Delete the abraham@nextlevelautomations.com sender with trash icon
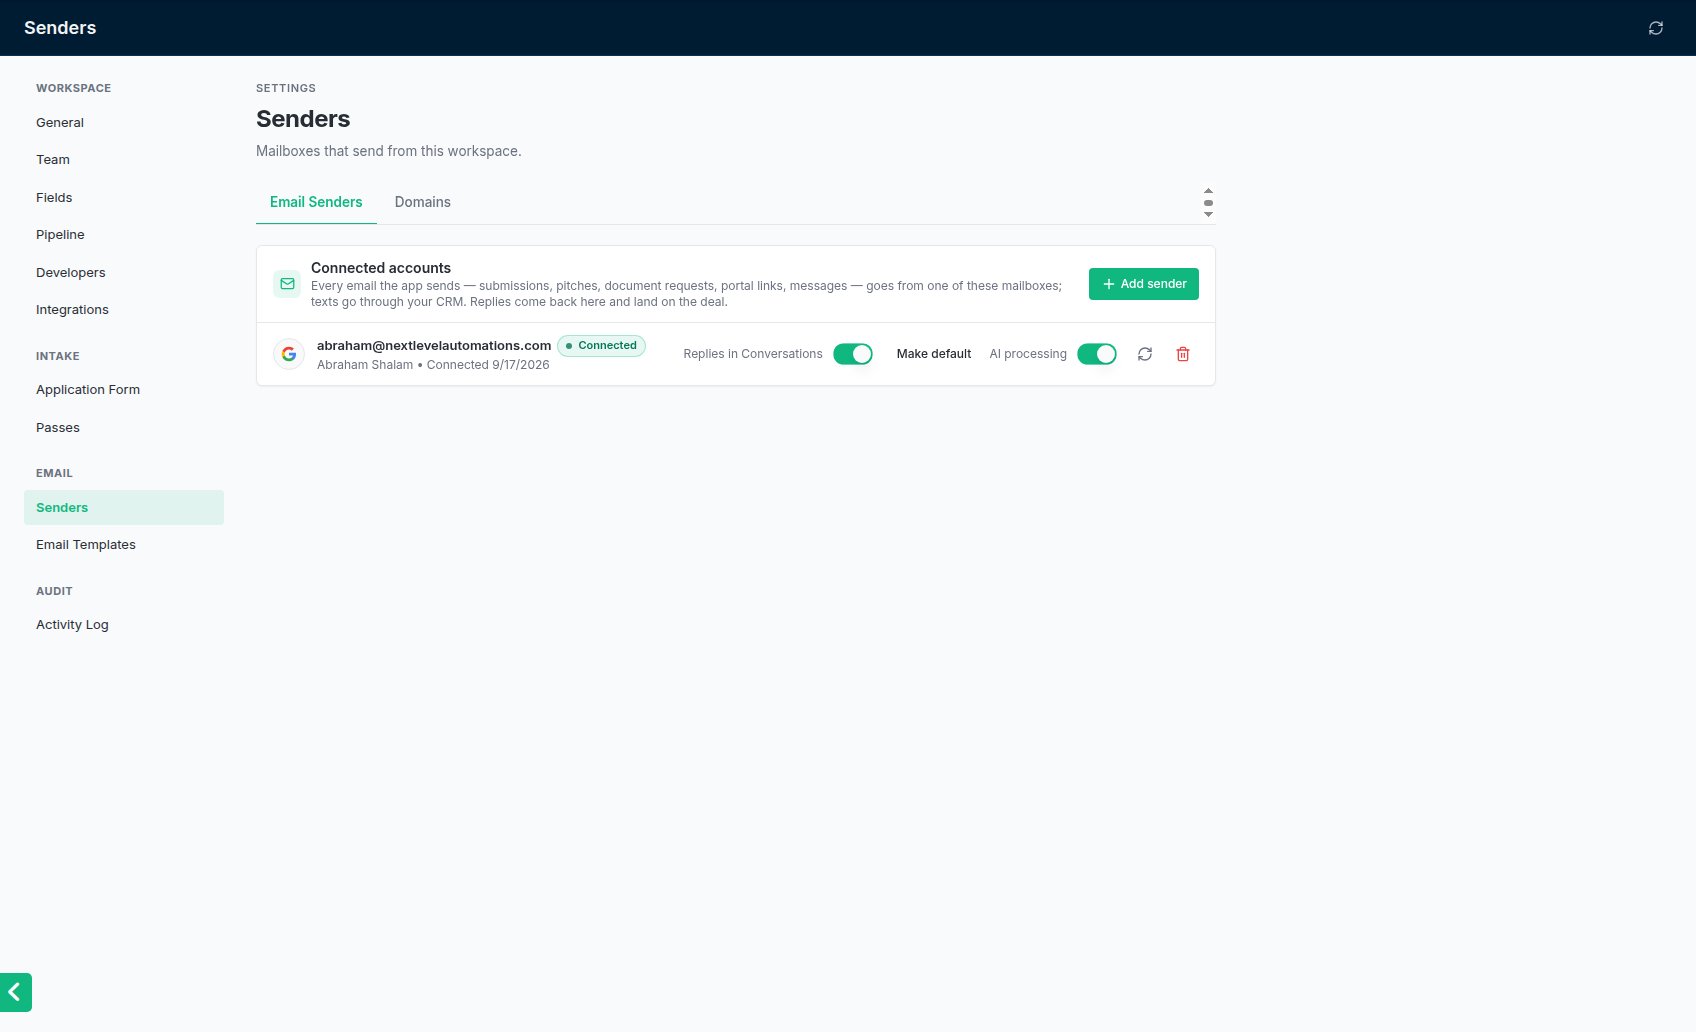The width and height of the screenshot is (1696, 1032). (1183, 354)
